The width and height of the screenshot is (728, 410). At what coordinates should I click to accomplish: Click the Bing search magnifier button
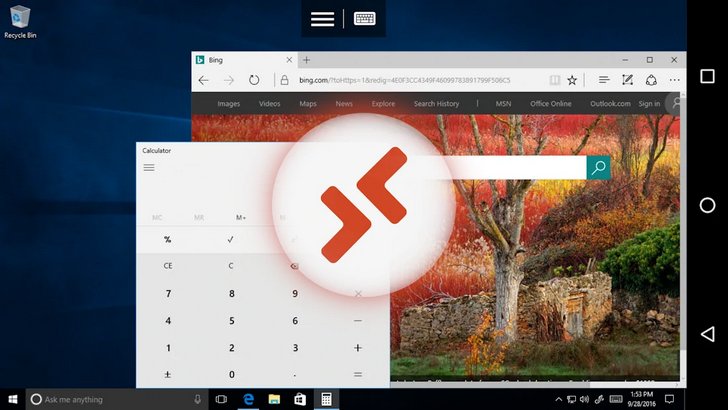598,168
